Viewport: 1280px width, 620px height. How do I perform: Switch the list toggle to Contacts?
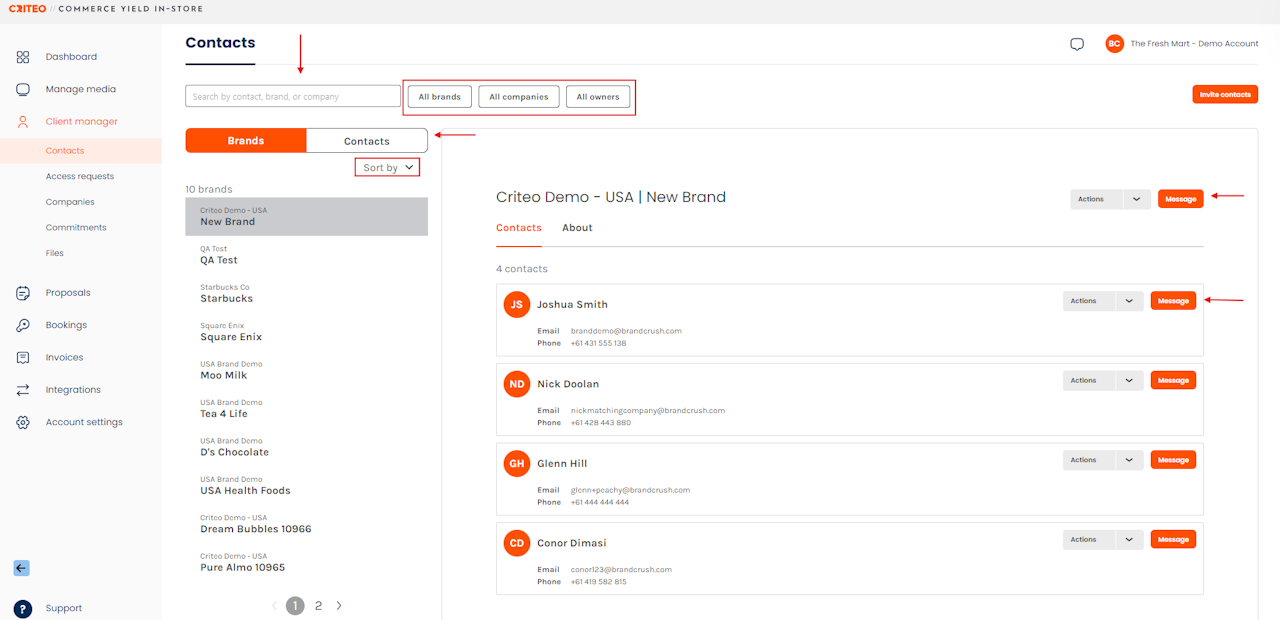tap(366, 141)
